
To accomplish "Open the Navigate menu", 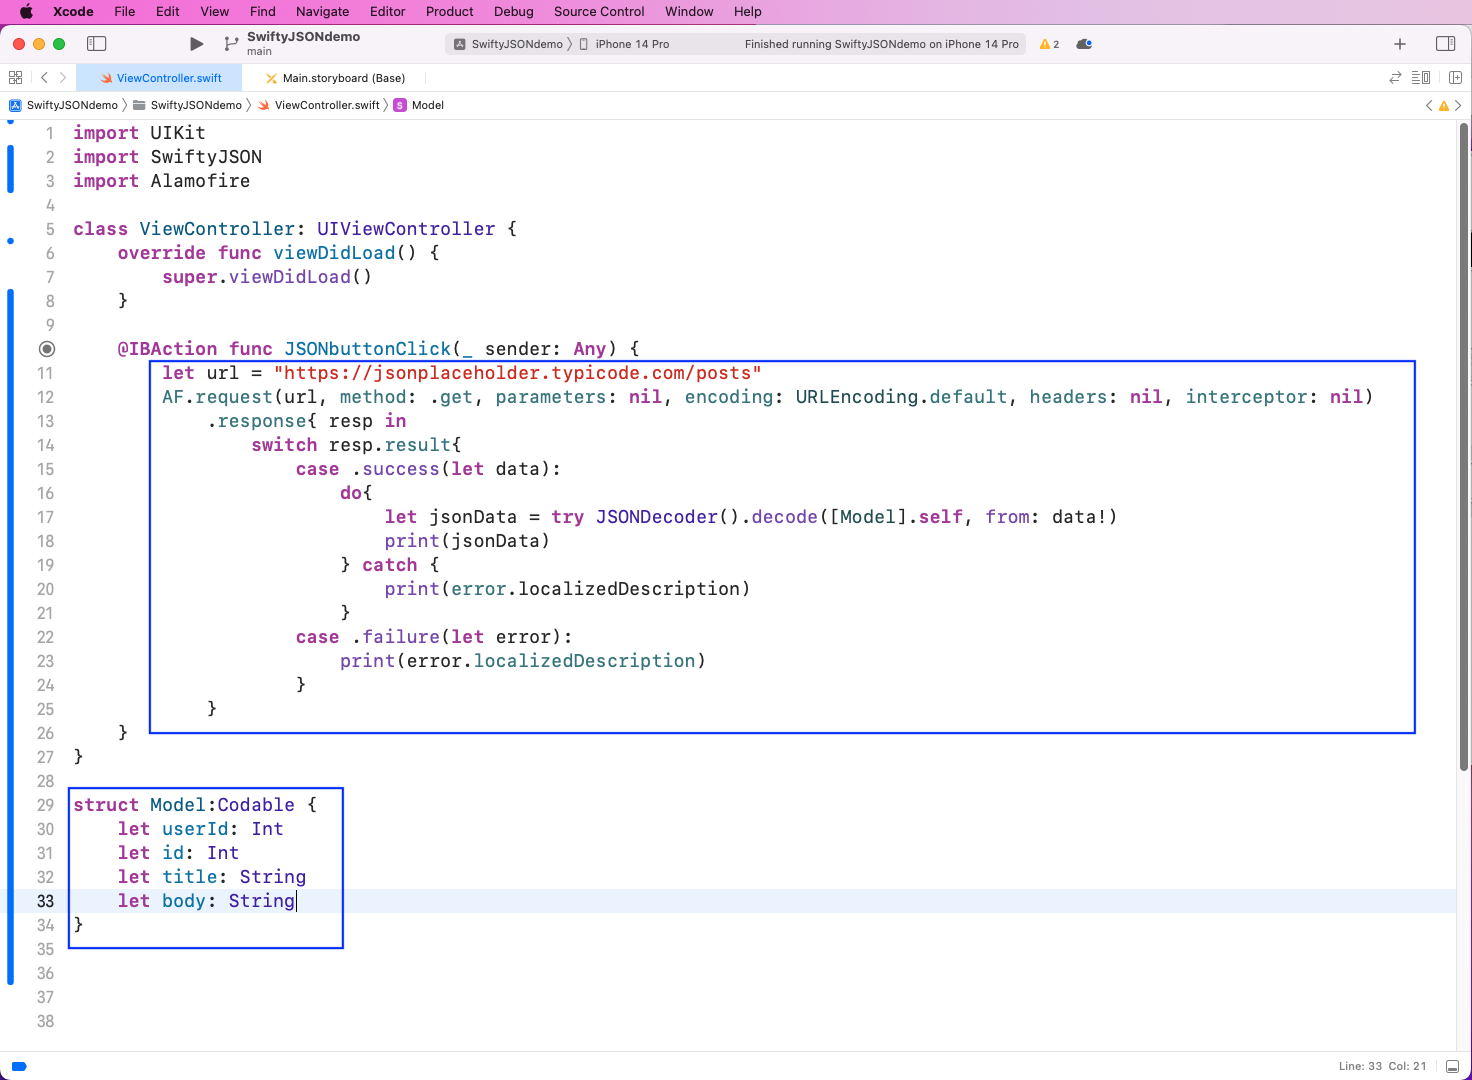I will pyautogui.click(x=323, y=12).
